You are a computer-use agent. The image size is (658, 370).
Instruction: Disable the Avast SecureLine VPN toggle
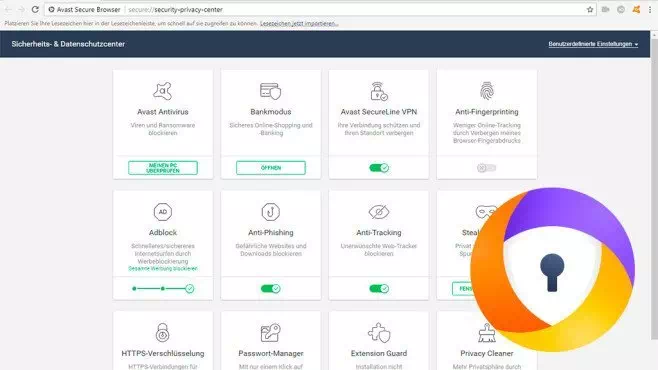tap(379, 168)
